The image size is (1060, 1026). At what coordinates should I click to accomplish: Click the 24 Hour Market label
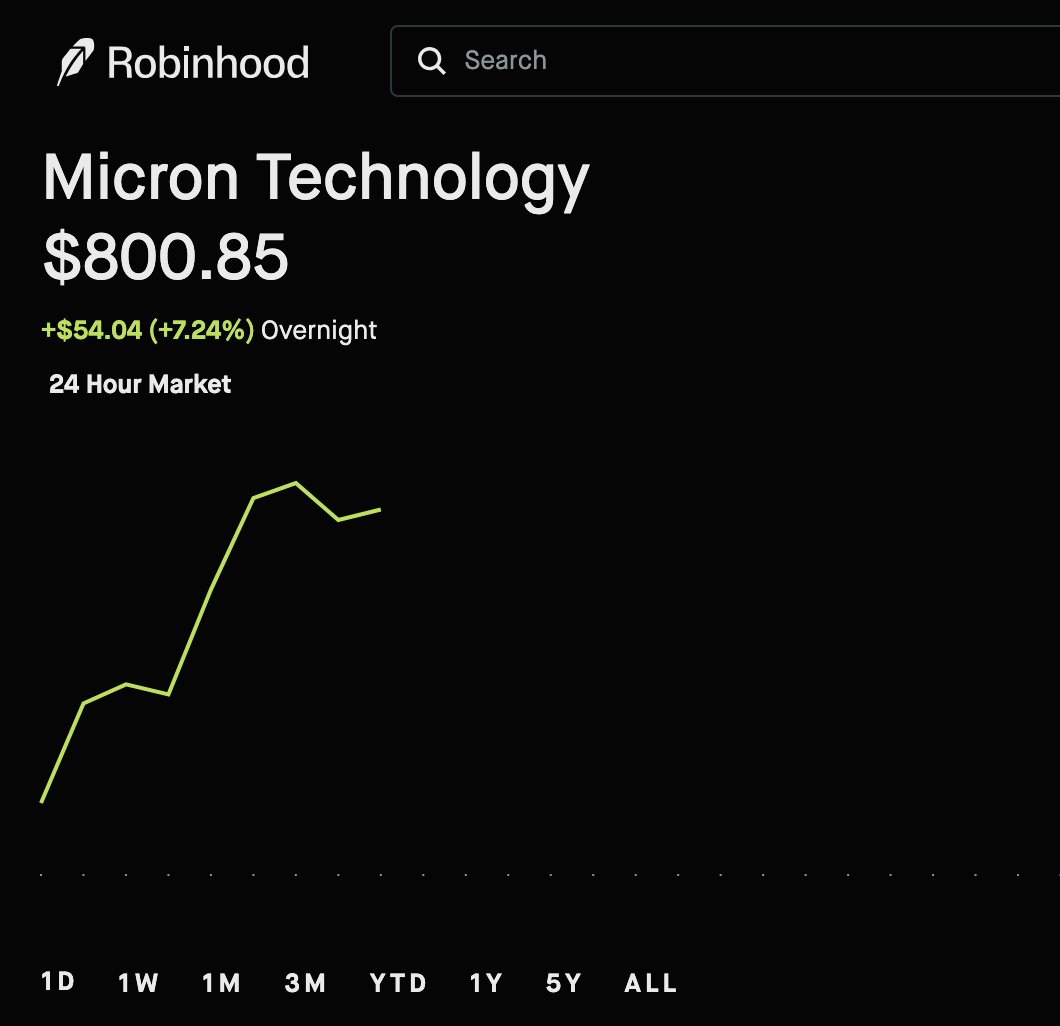(140, 384)
